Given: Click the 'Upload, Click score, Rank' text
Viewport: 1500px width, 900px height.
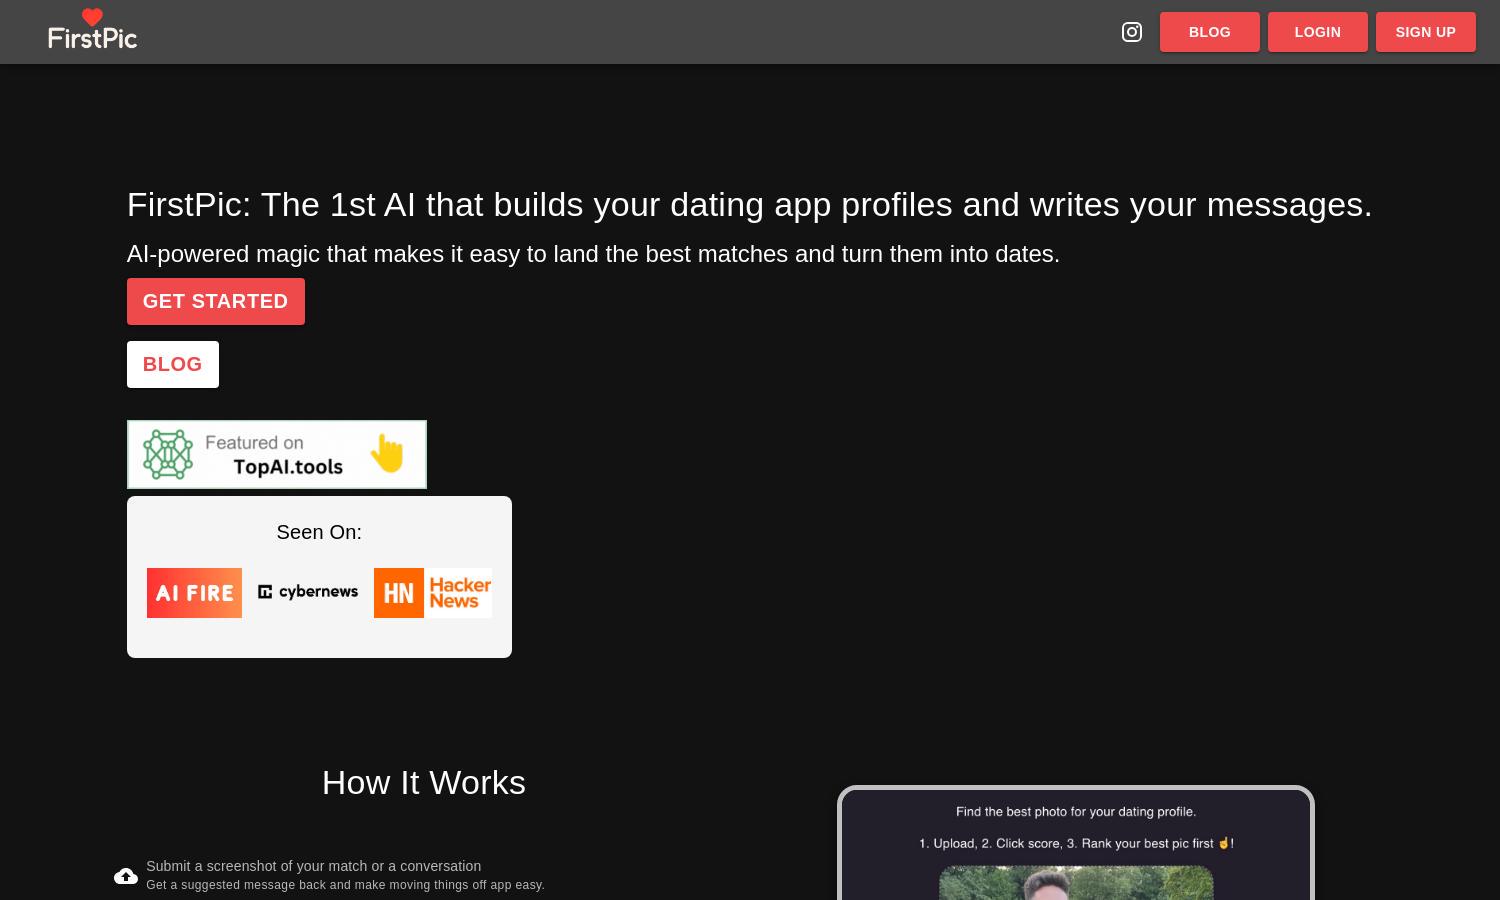Looking at the screenshot, I should pos(1076,844).
